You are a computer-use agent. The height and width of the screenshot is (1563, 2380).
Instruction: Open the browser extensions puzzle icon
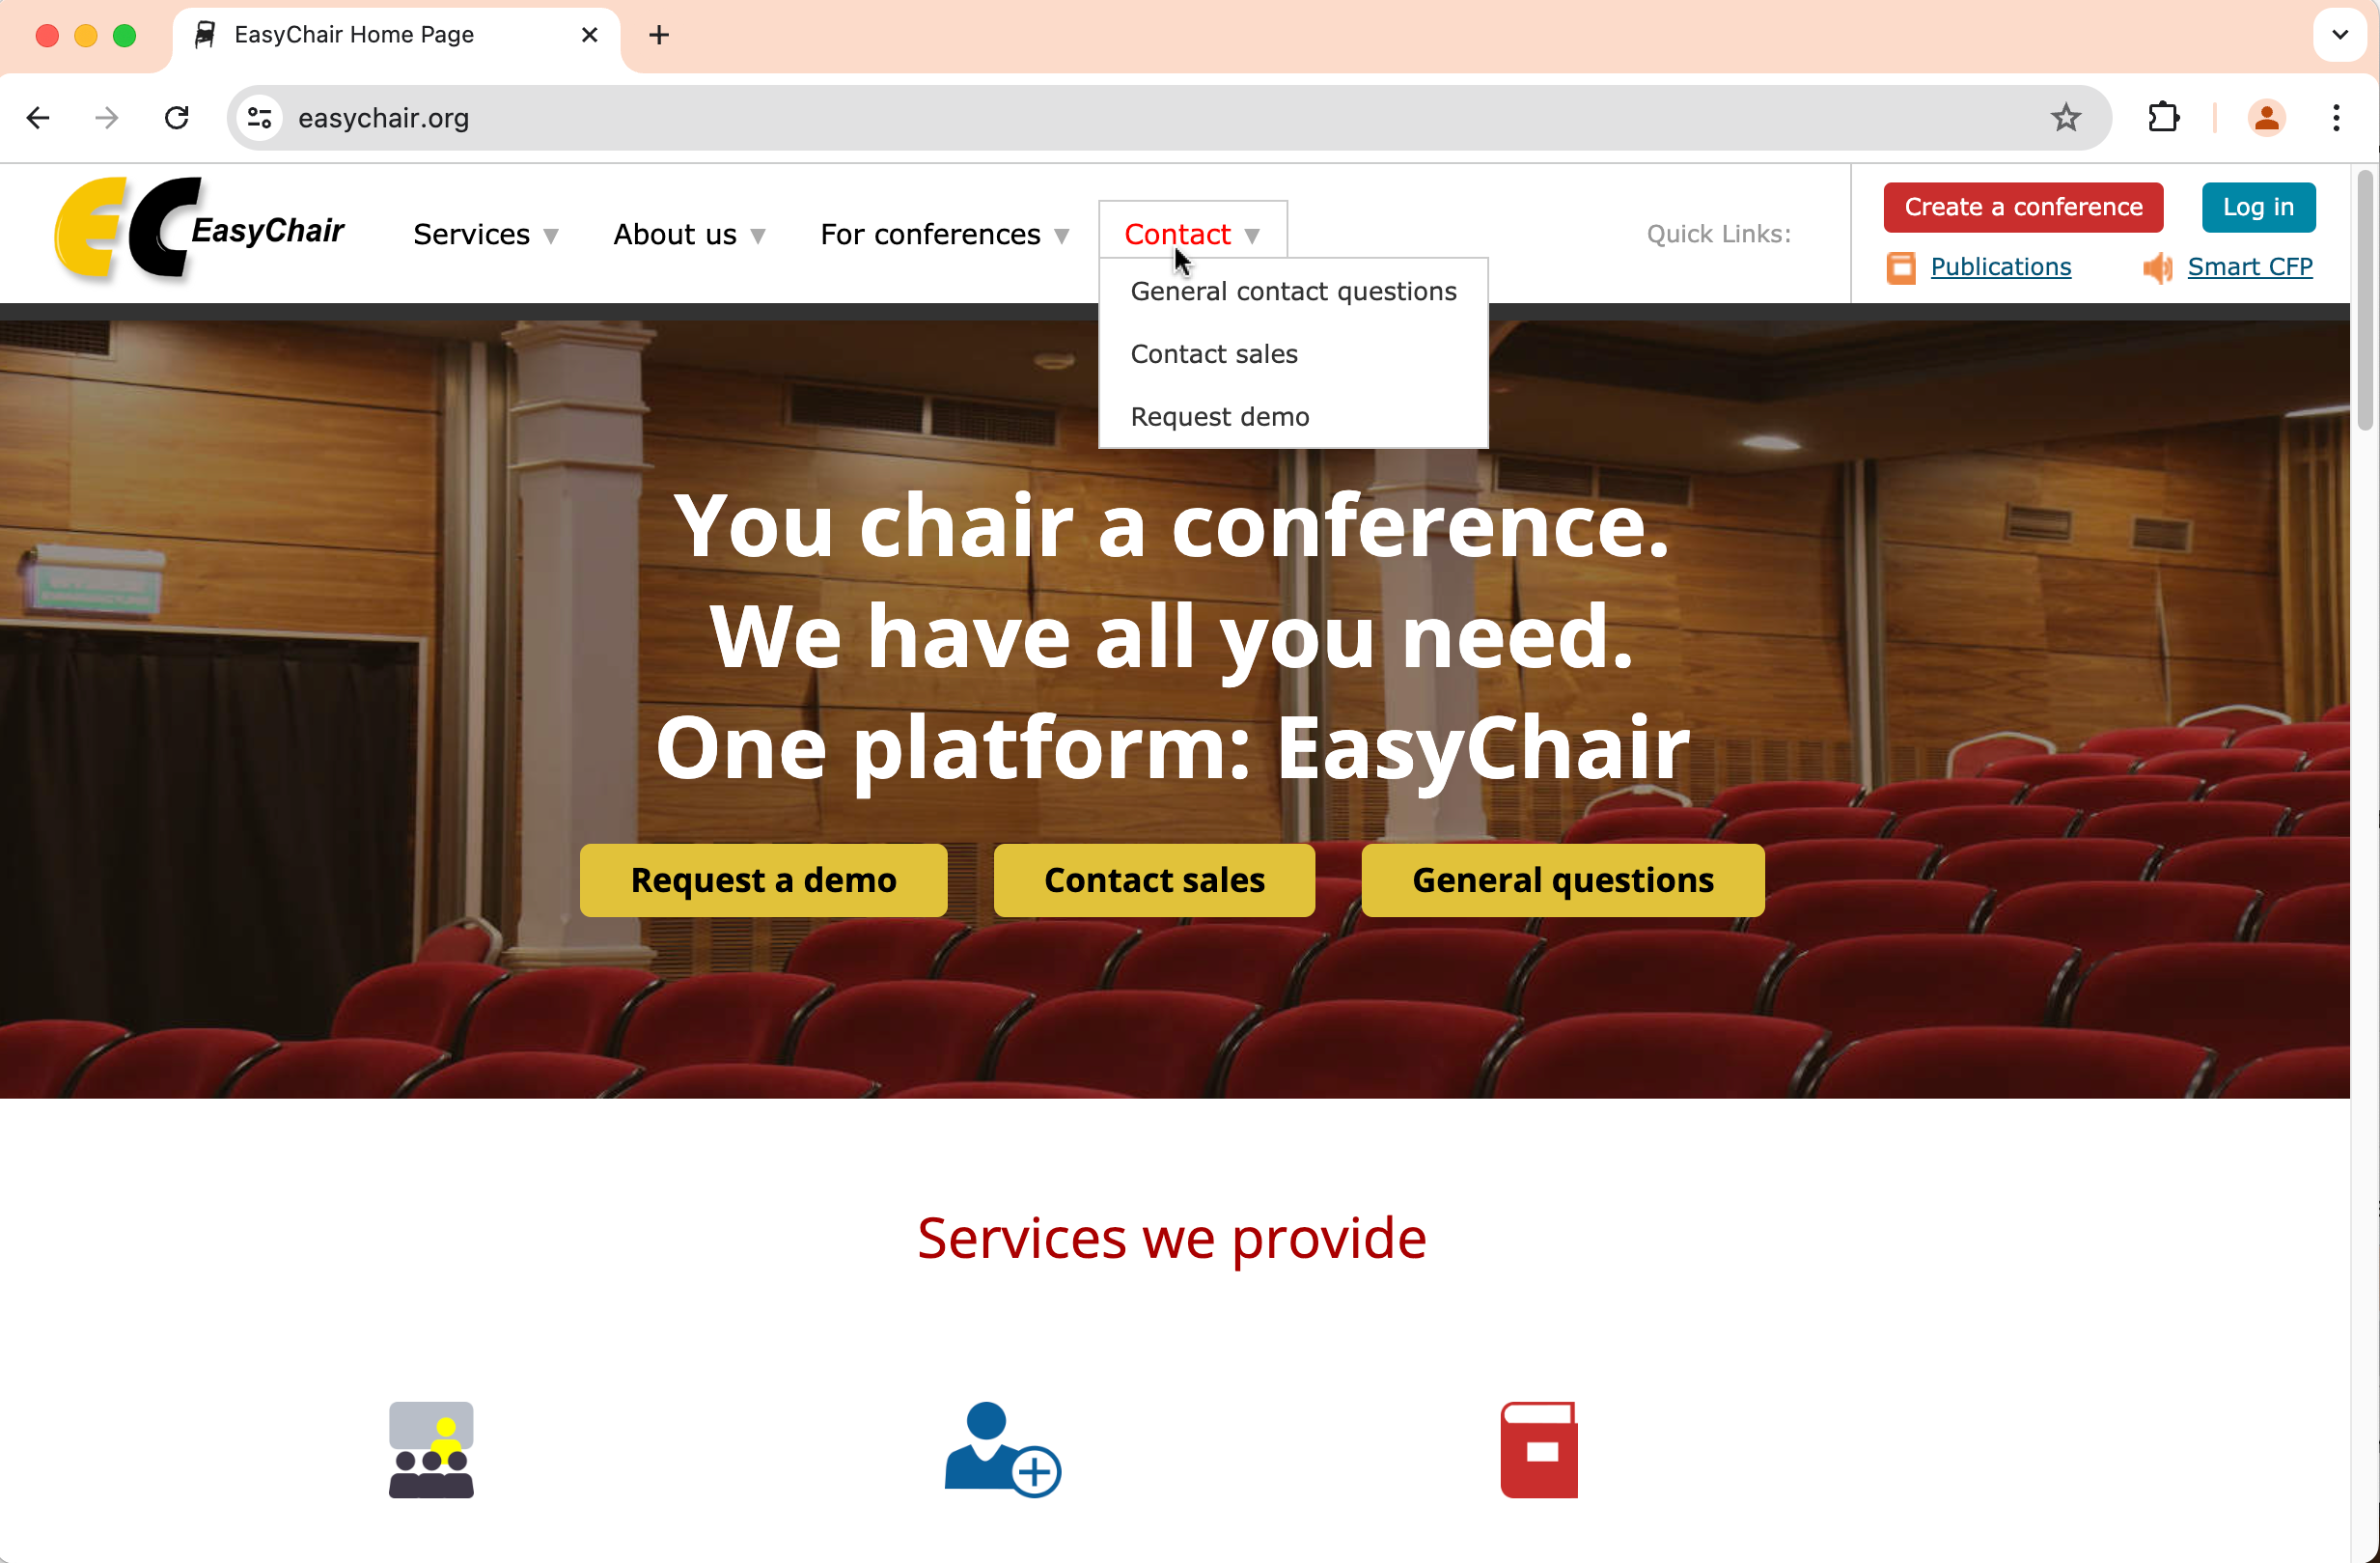tap(2163, 118)
